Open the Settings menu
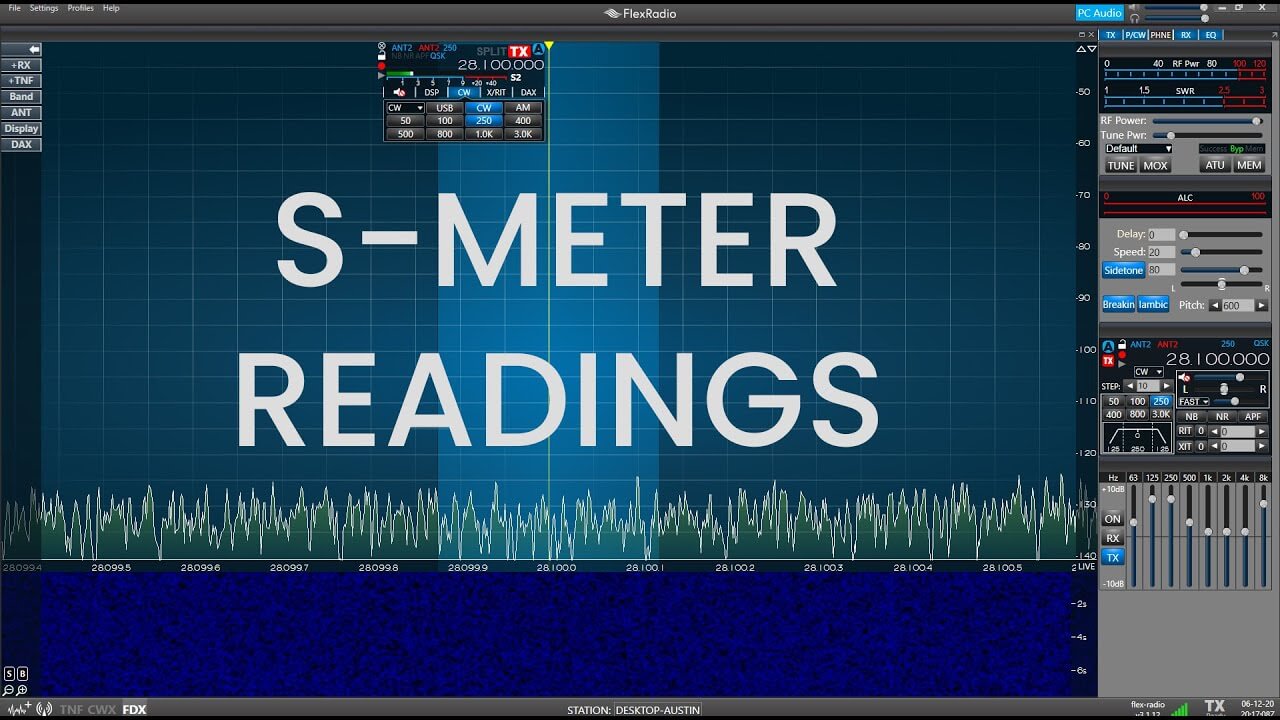Viewport: 1280px width, 720px height. point(43,7)
